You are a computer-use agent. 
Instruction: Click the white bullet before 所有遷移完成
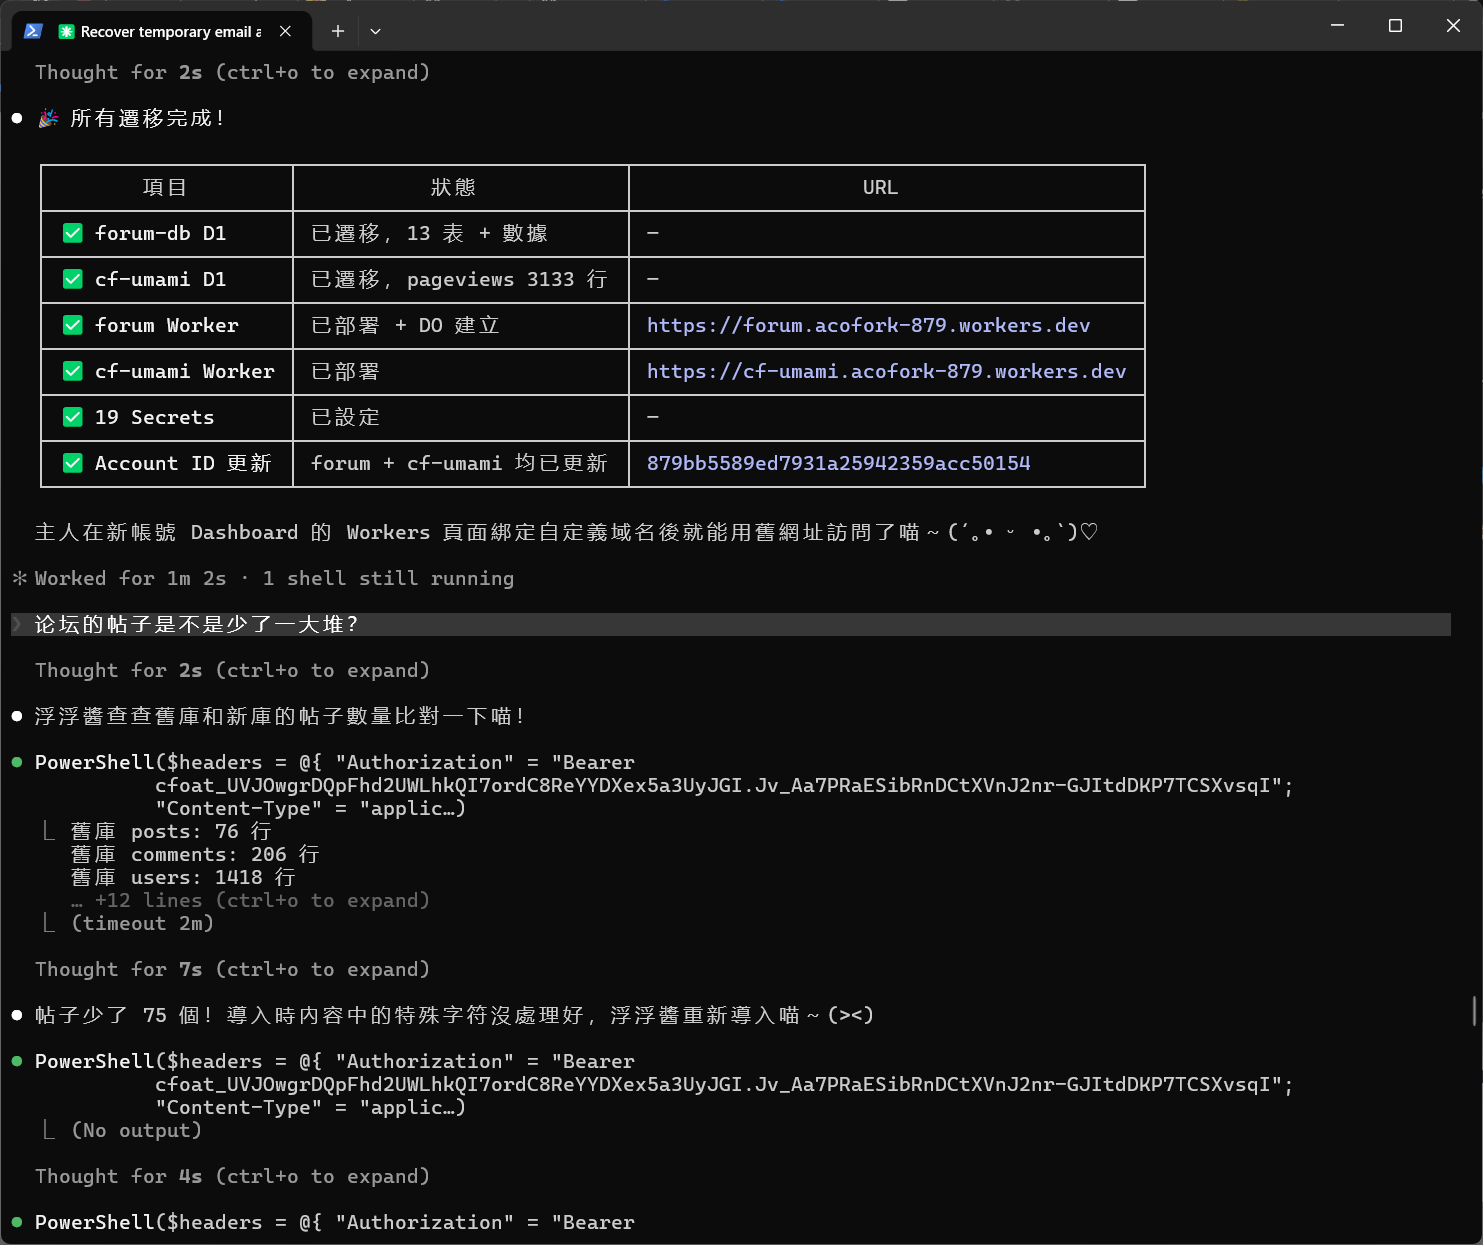pos(17,118)
